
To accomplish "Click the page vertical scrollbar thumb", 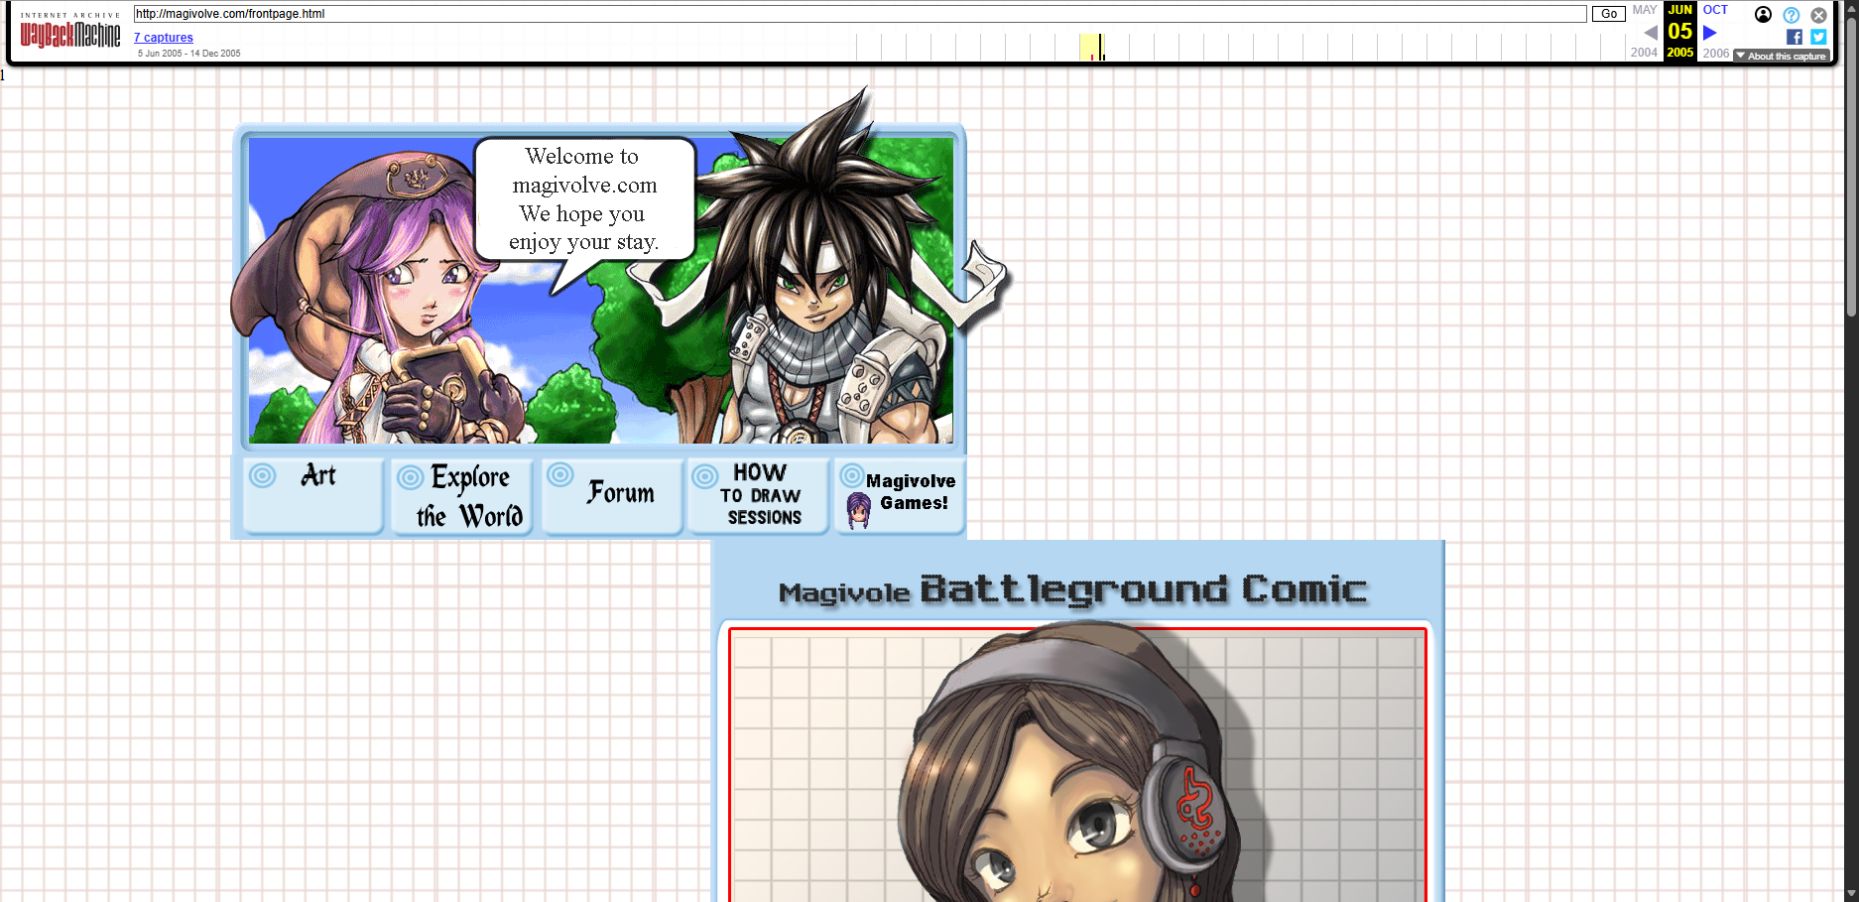I will (1851, 166).
